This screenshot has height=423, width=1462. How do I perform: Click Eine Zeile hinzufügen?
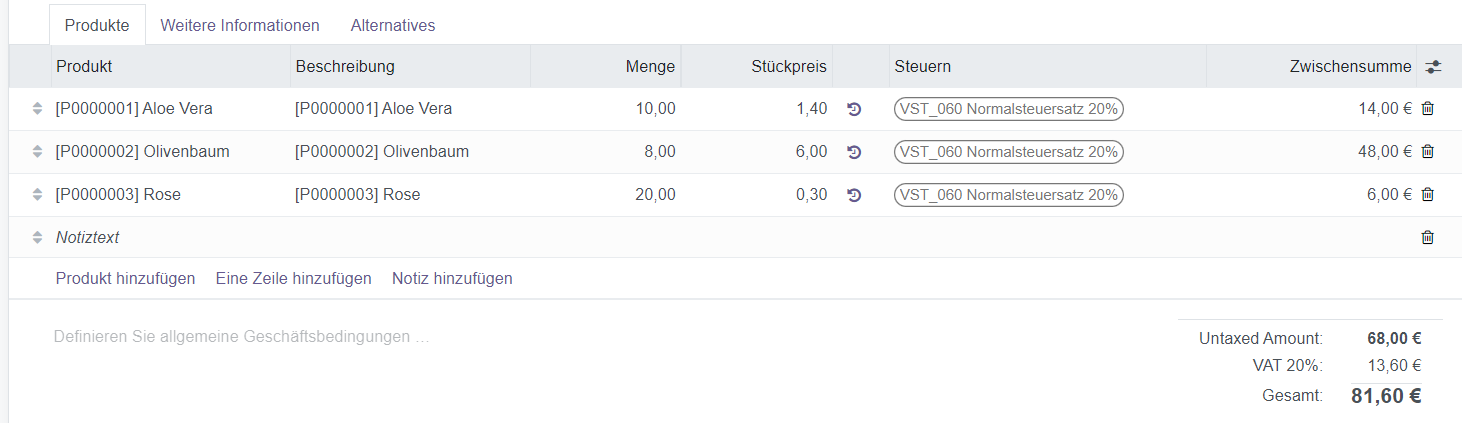pos(293,278)
